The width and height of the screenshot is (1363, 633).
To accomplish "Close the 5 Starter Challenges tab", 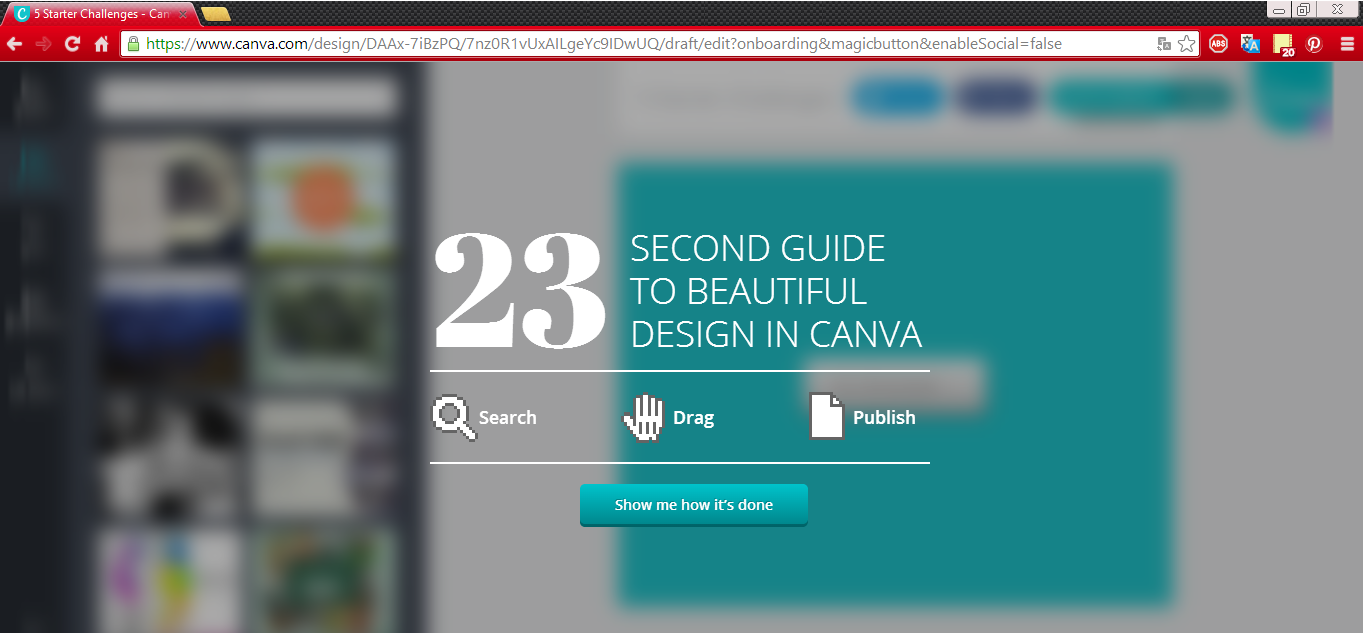I will 183,15.
